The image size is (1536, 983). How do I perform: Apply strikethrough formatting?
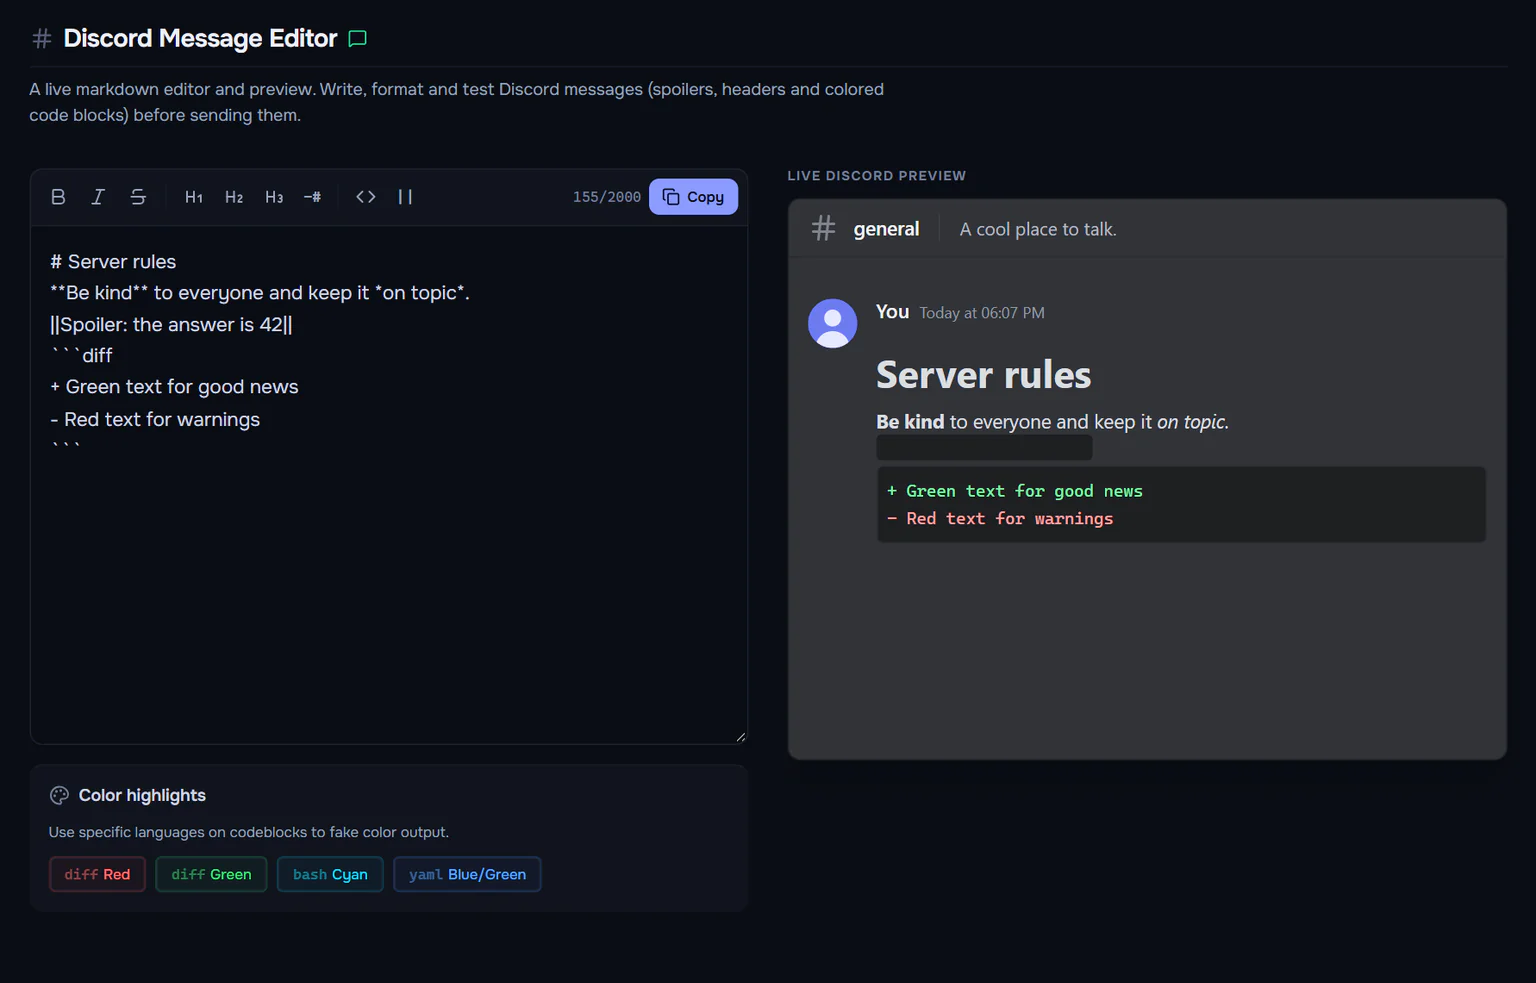pyautogui.click(x=138, y=197)
